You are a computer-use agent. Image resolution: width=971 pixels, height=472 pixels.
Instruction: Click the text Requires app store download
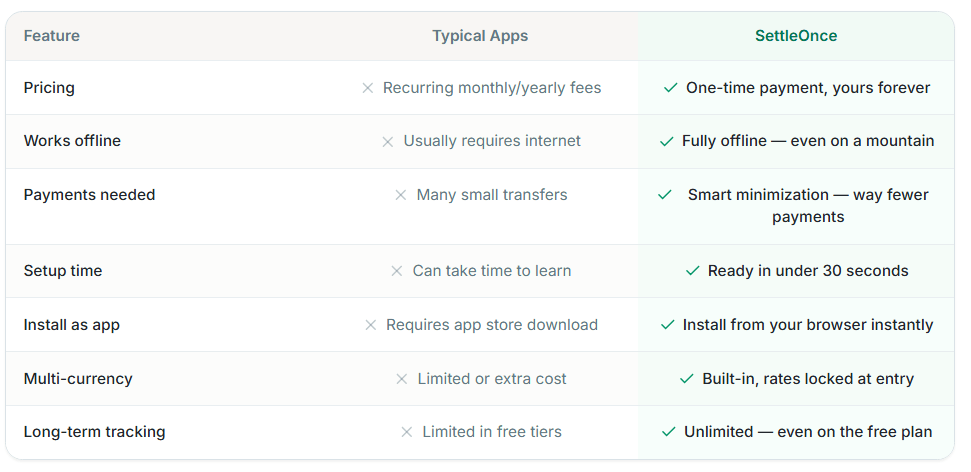click(492, 325)
